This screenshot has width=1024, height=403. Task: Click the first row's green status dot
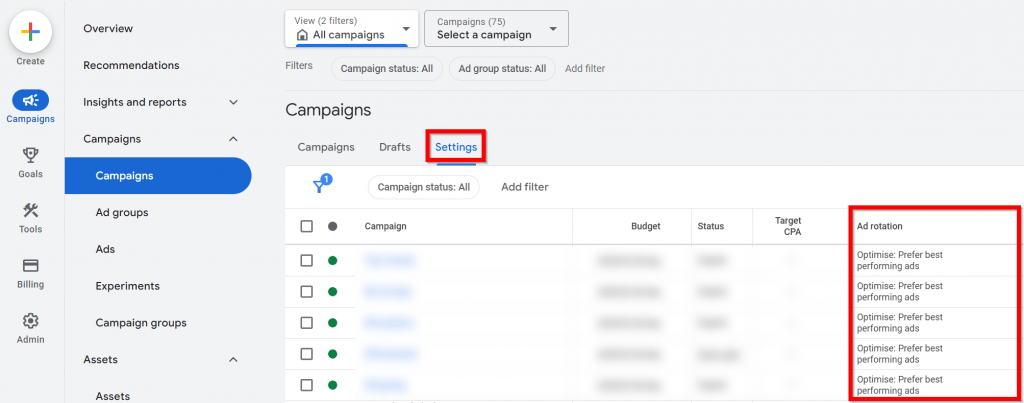coord(332,261)
